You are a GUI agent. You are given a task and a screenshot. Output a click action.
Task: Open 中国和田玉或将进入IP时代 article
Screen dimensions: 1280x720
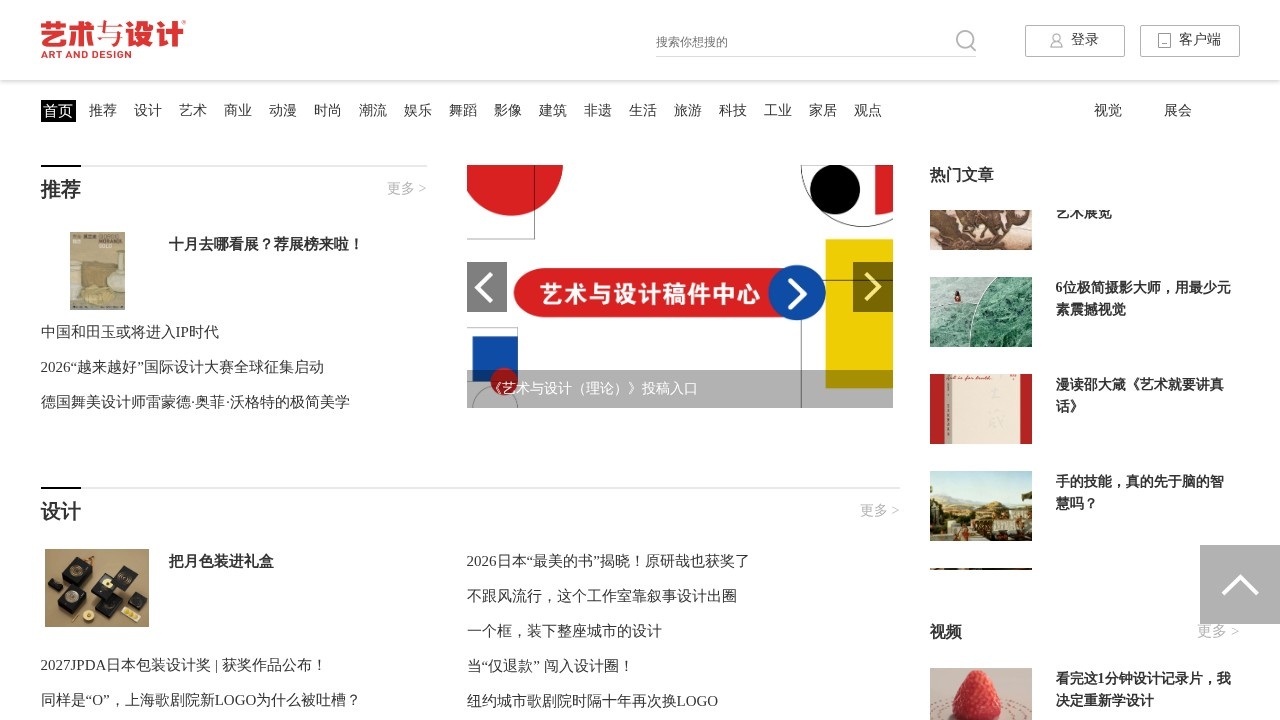[x=130, y=332]
